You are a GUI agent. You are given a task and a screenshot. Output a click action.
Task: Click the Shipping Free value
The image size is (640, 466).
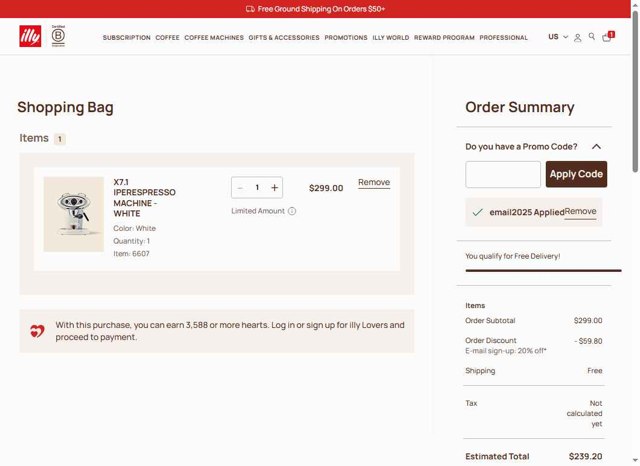[595, 371]
